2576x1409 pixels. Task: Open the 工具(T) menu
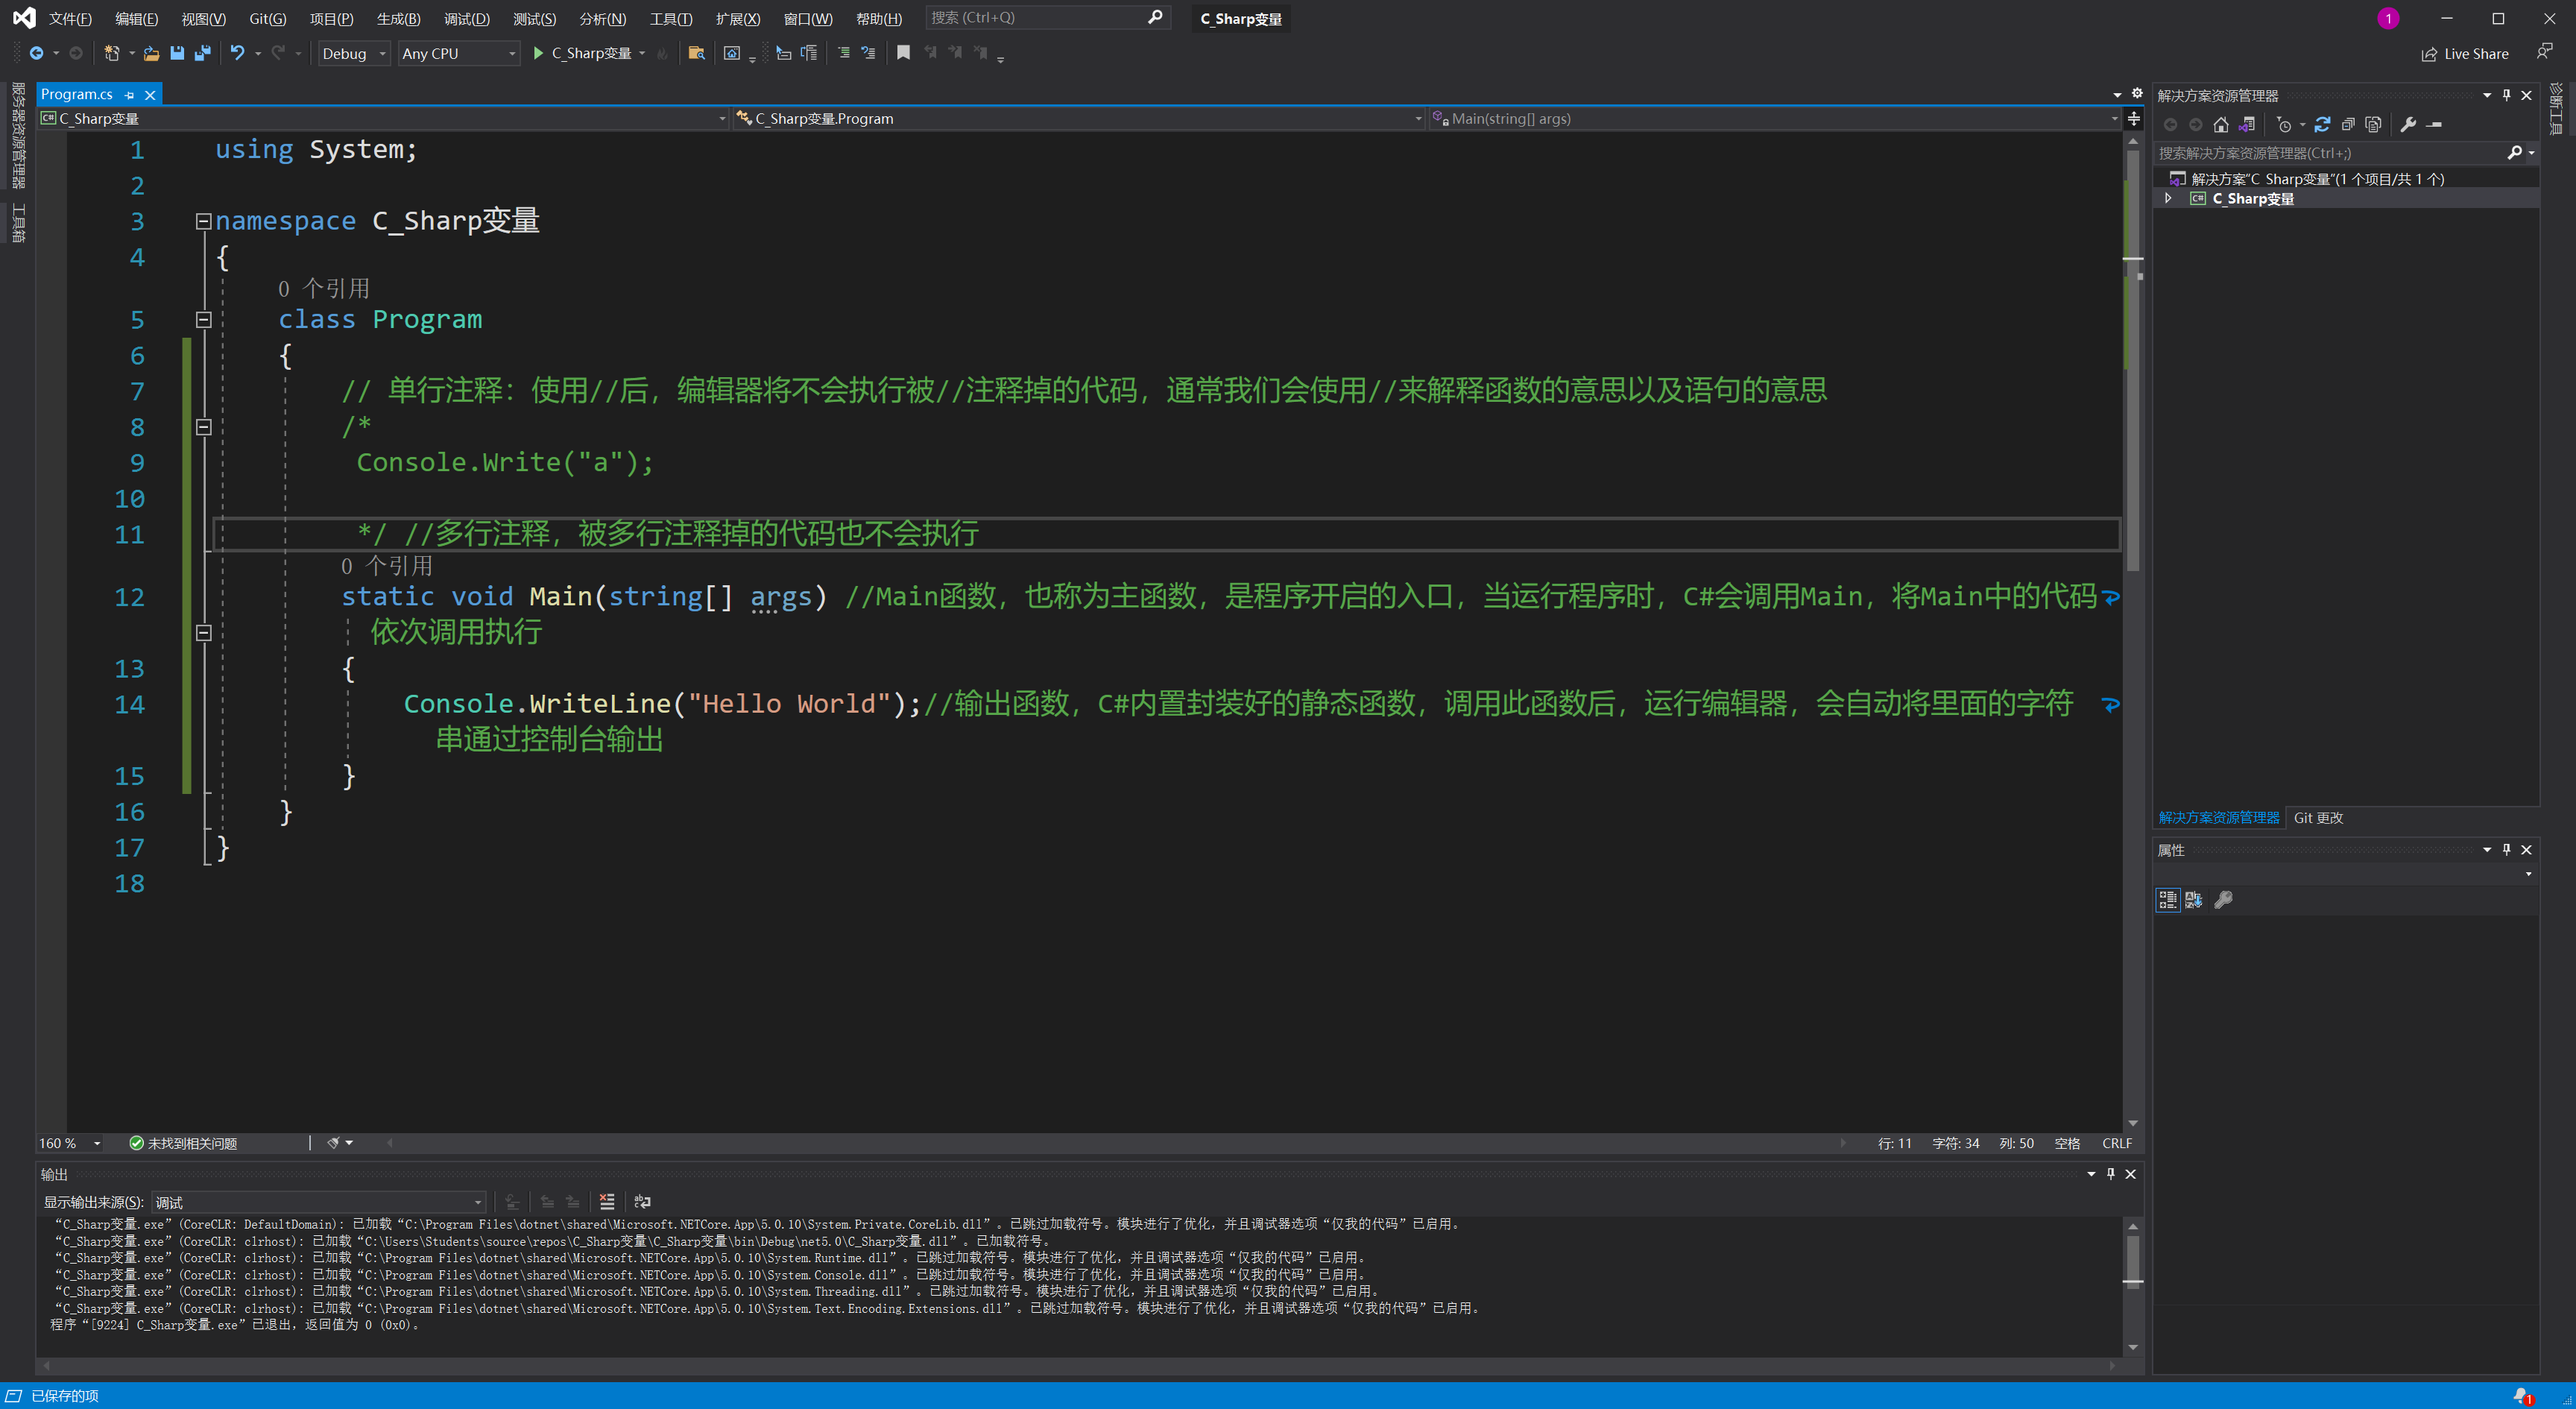click(671, 19)
